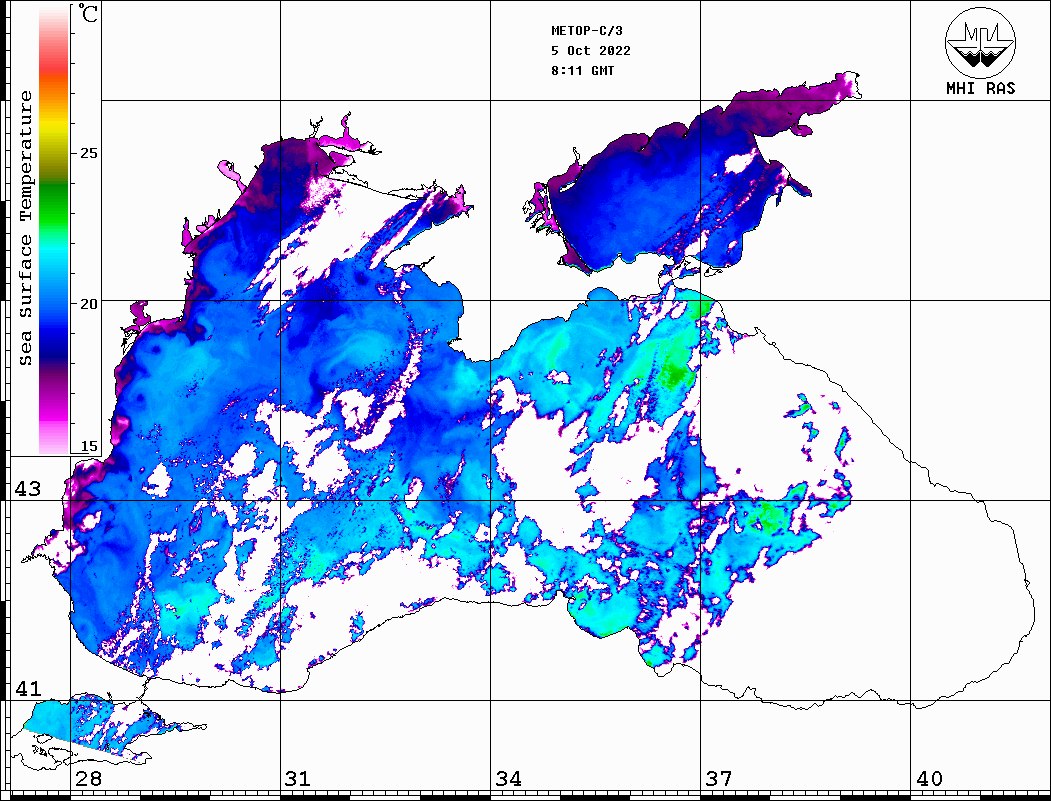Screen dimensions: 1051x801
Task: Click longitude label 28
Action: tap(88, 779)
